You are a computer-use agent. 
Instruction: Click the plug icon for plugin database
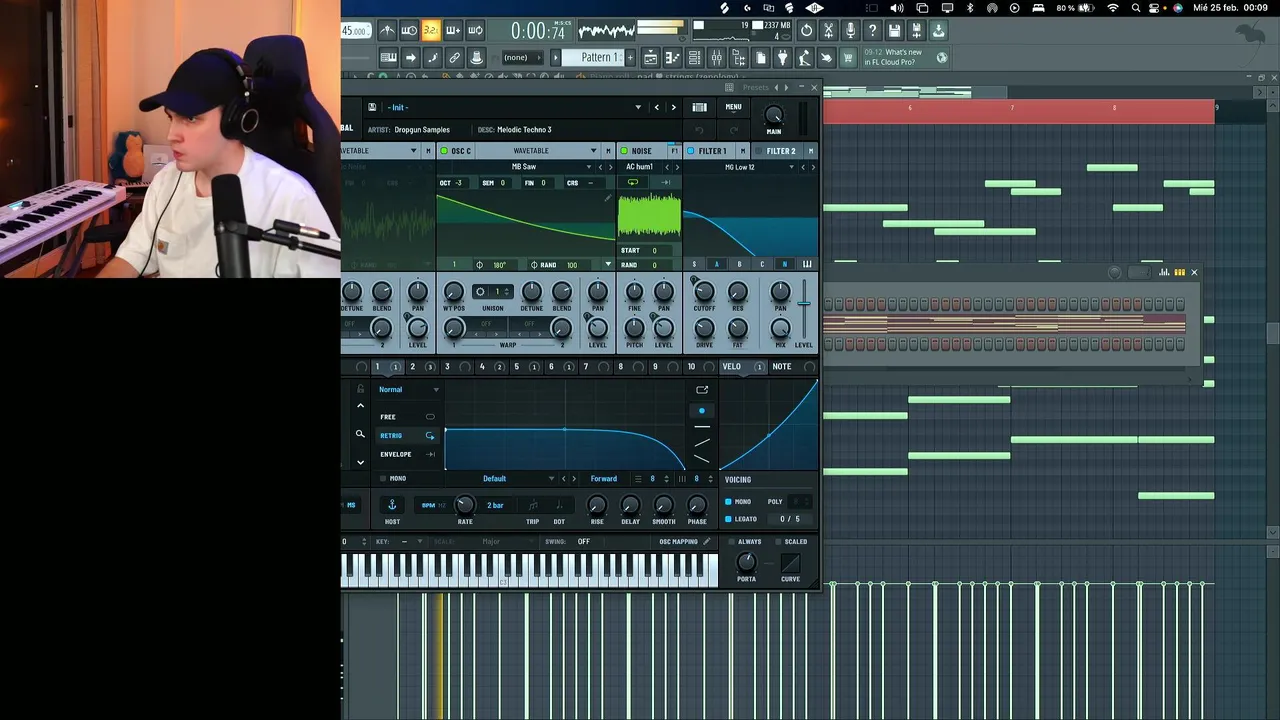point(782,57)
